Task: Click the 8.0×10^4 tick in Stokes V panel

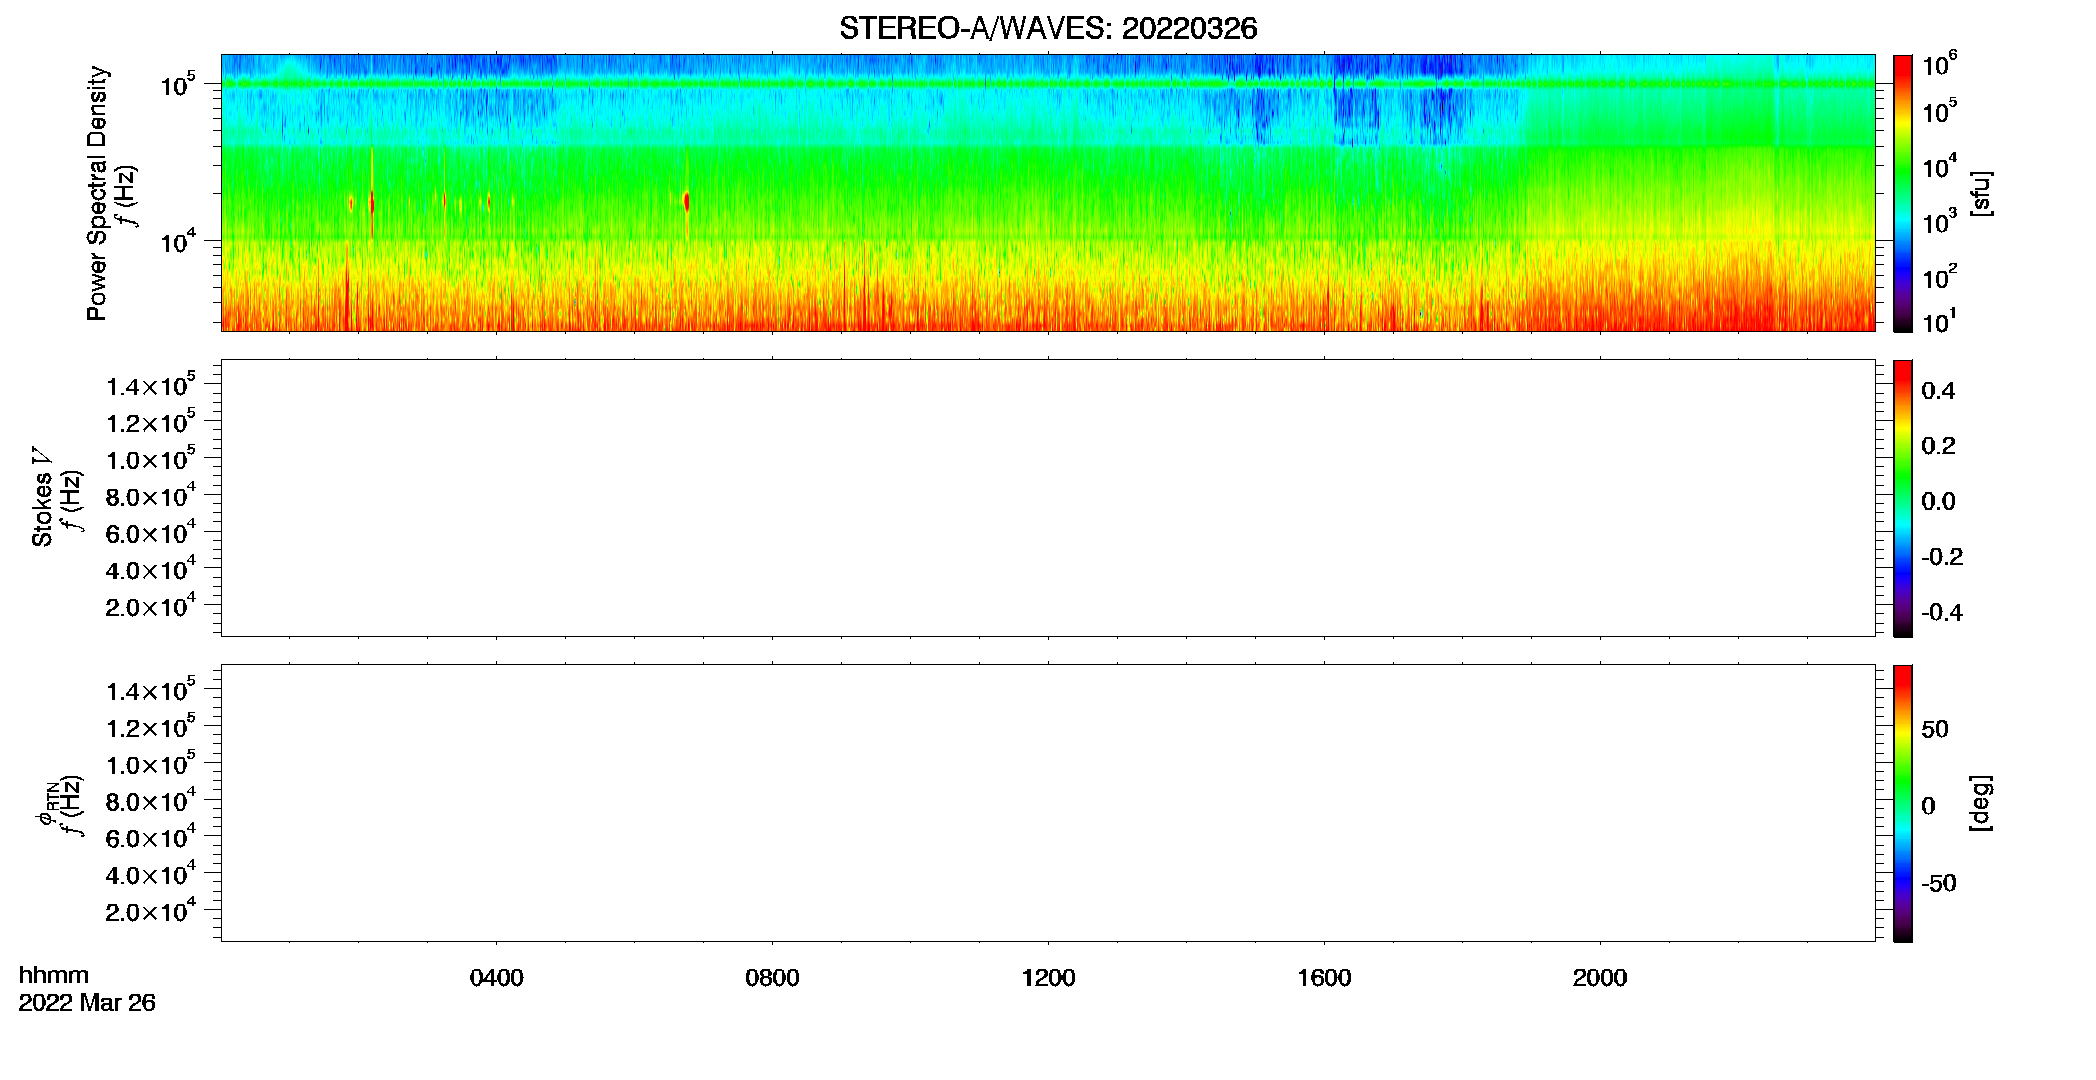Action: 150,495
